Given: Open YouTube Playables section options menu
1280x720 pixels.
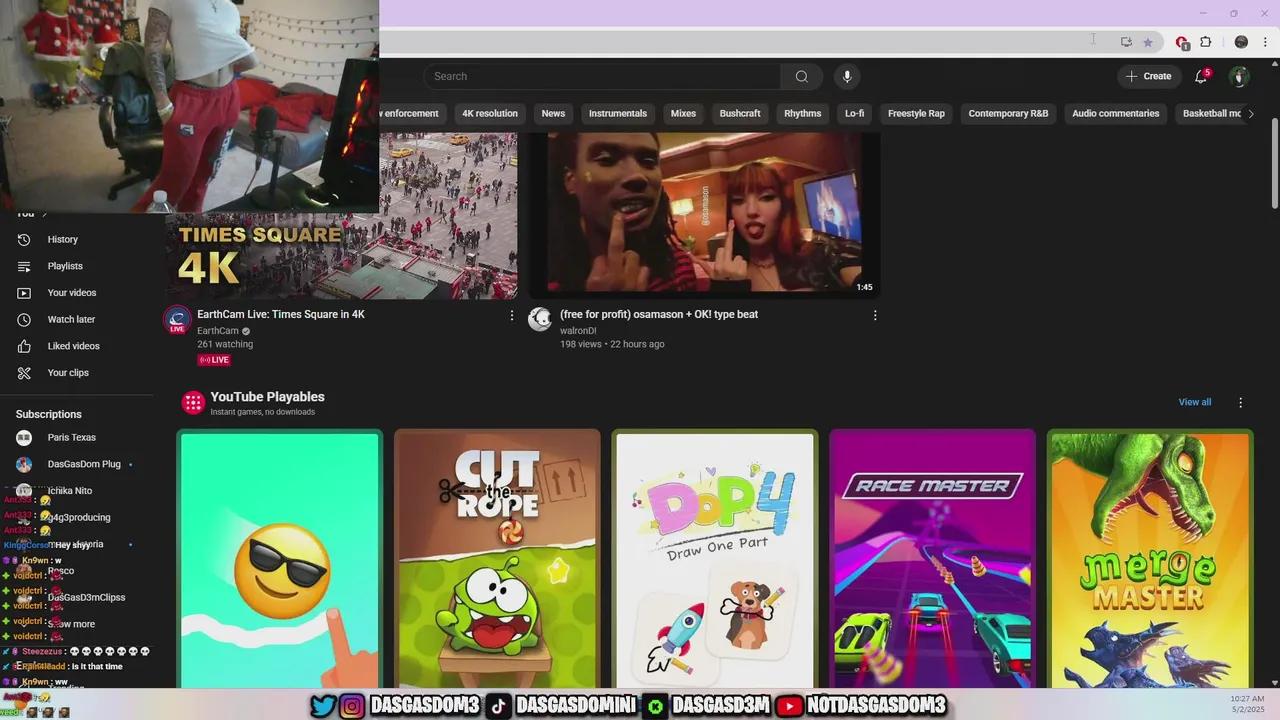Looking at the screenshot, I should (1241, 402).
